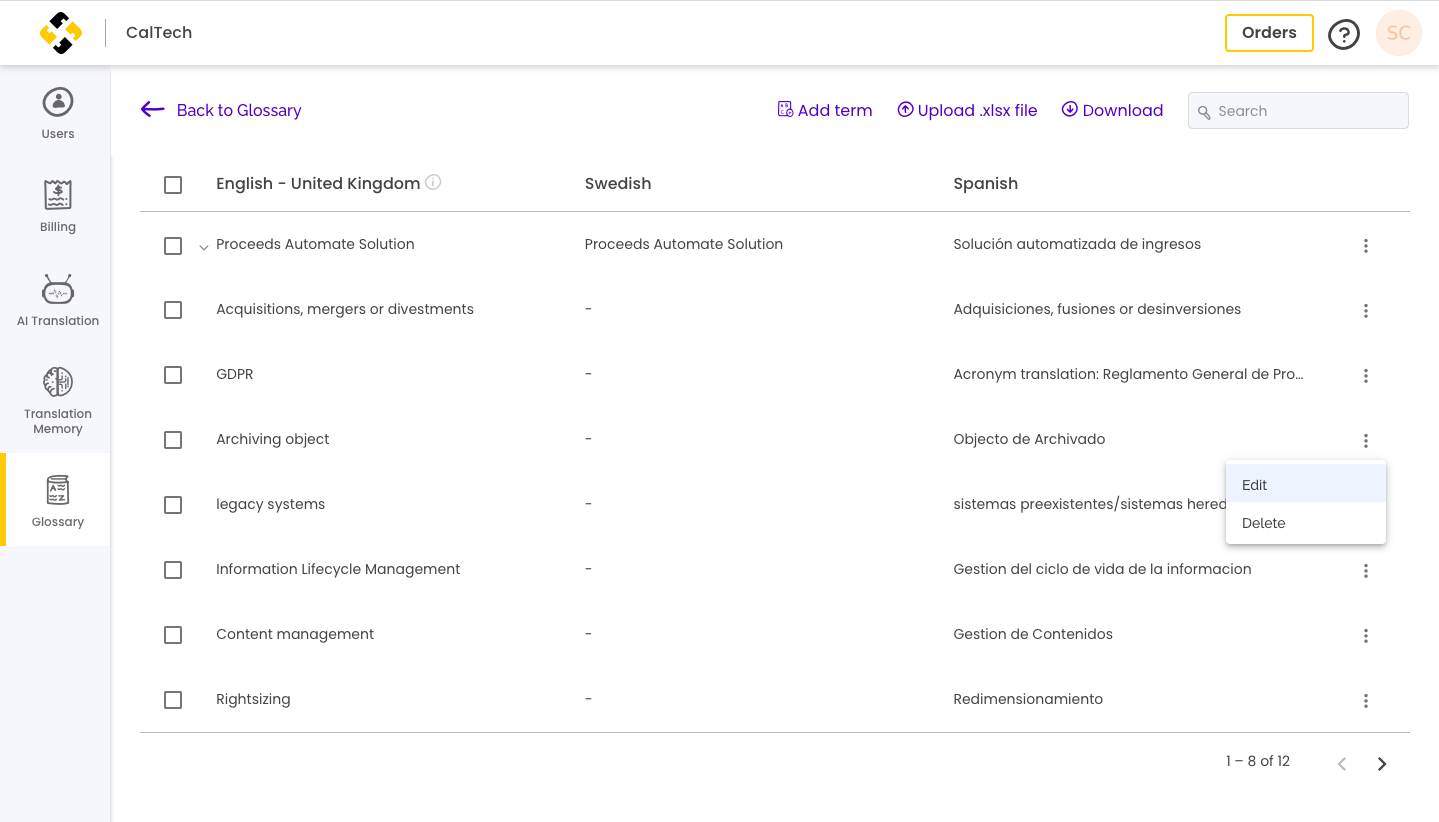Open the three-dot menu for Acquisitions, mergers or divestments
The height and width of the screenshot is (822, 1439).
(1365, 311)
